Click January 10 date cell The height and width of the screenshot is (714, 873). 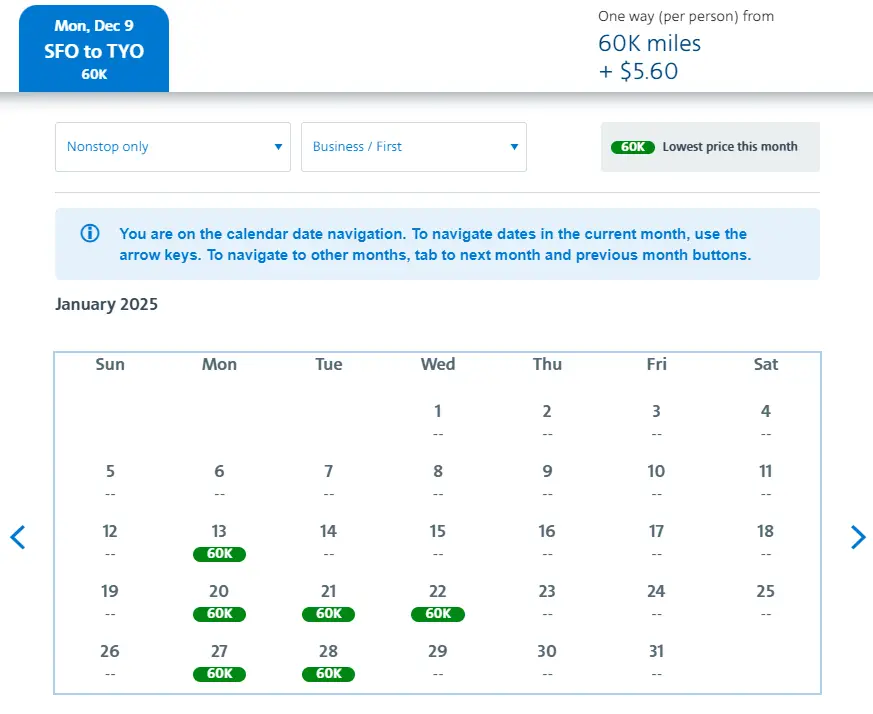point(656,480)
